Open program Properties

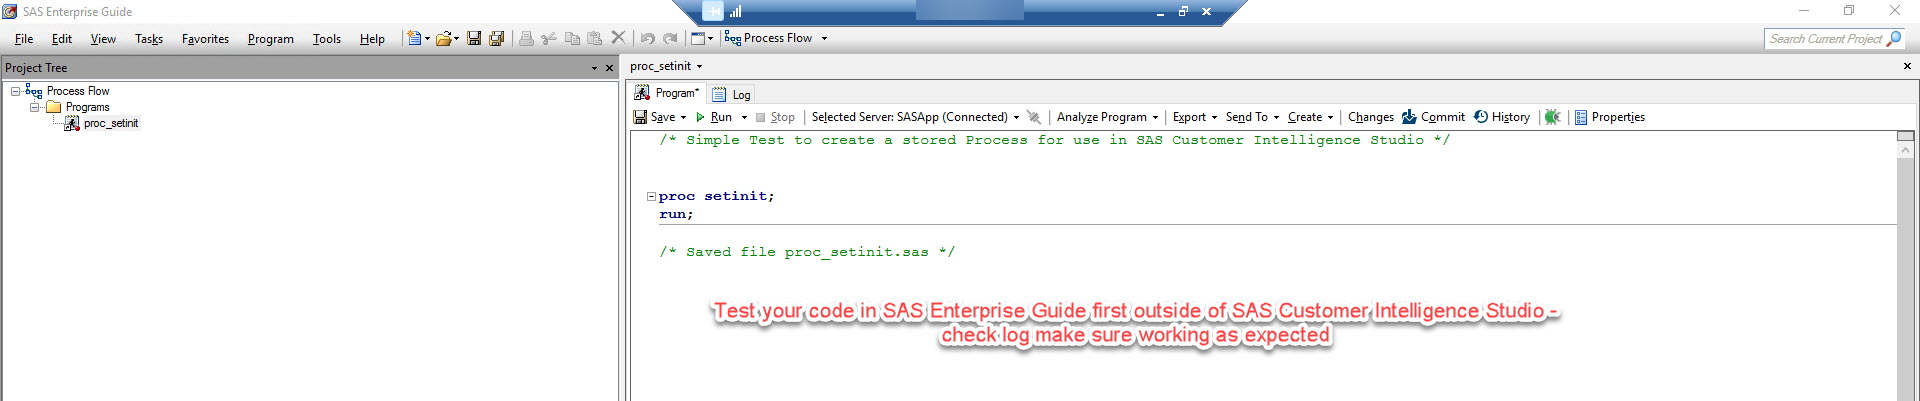pos(1610,117)
